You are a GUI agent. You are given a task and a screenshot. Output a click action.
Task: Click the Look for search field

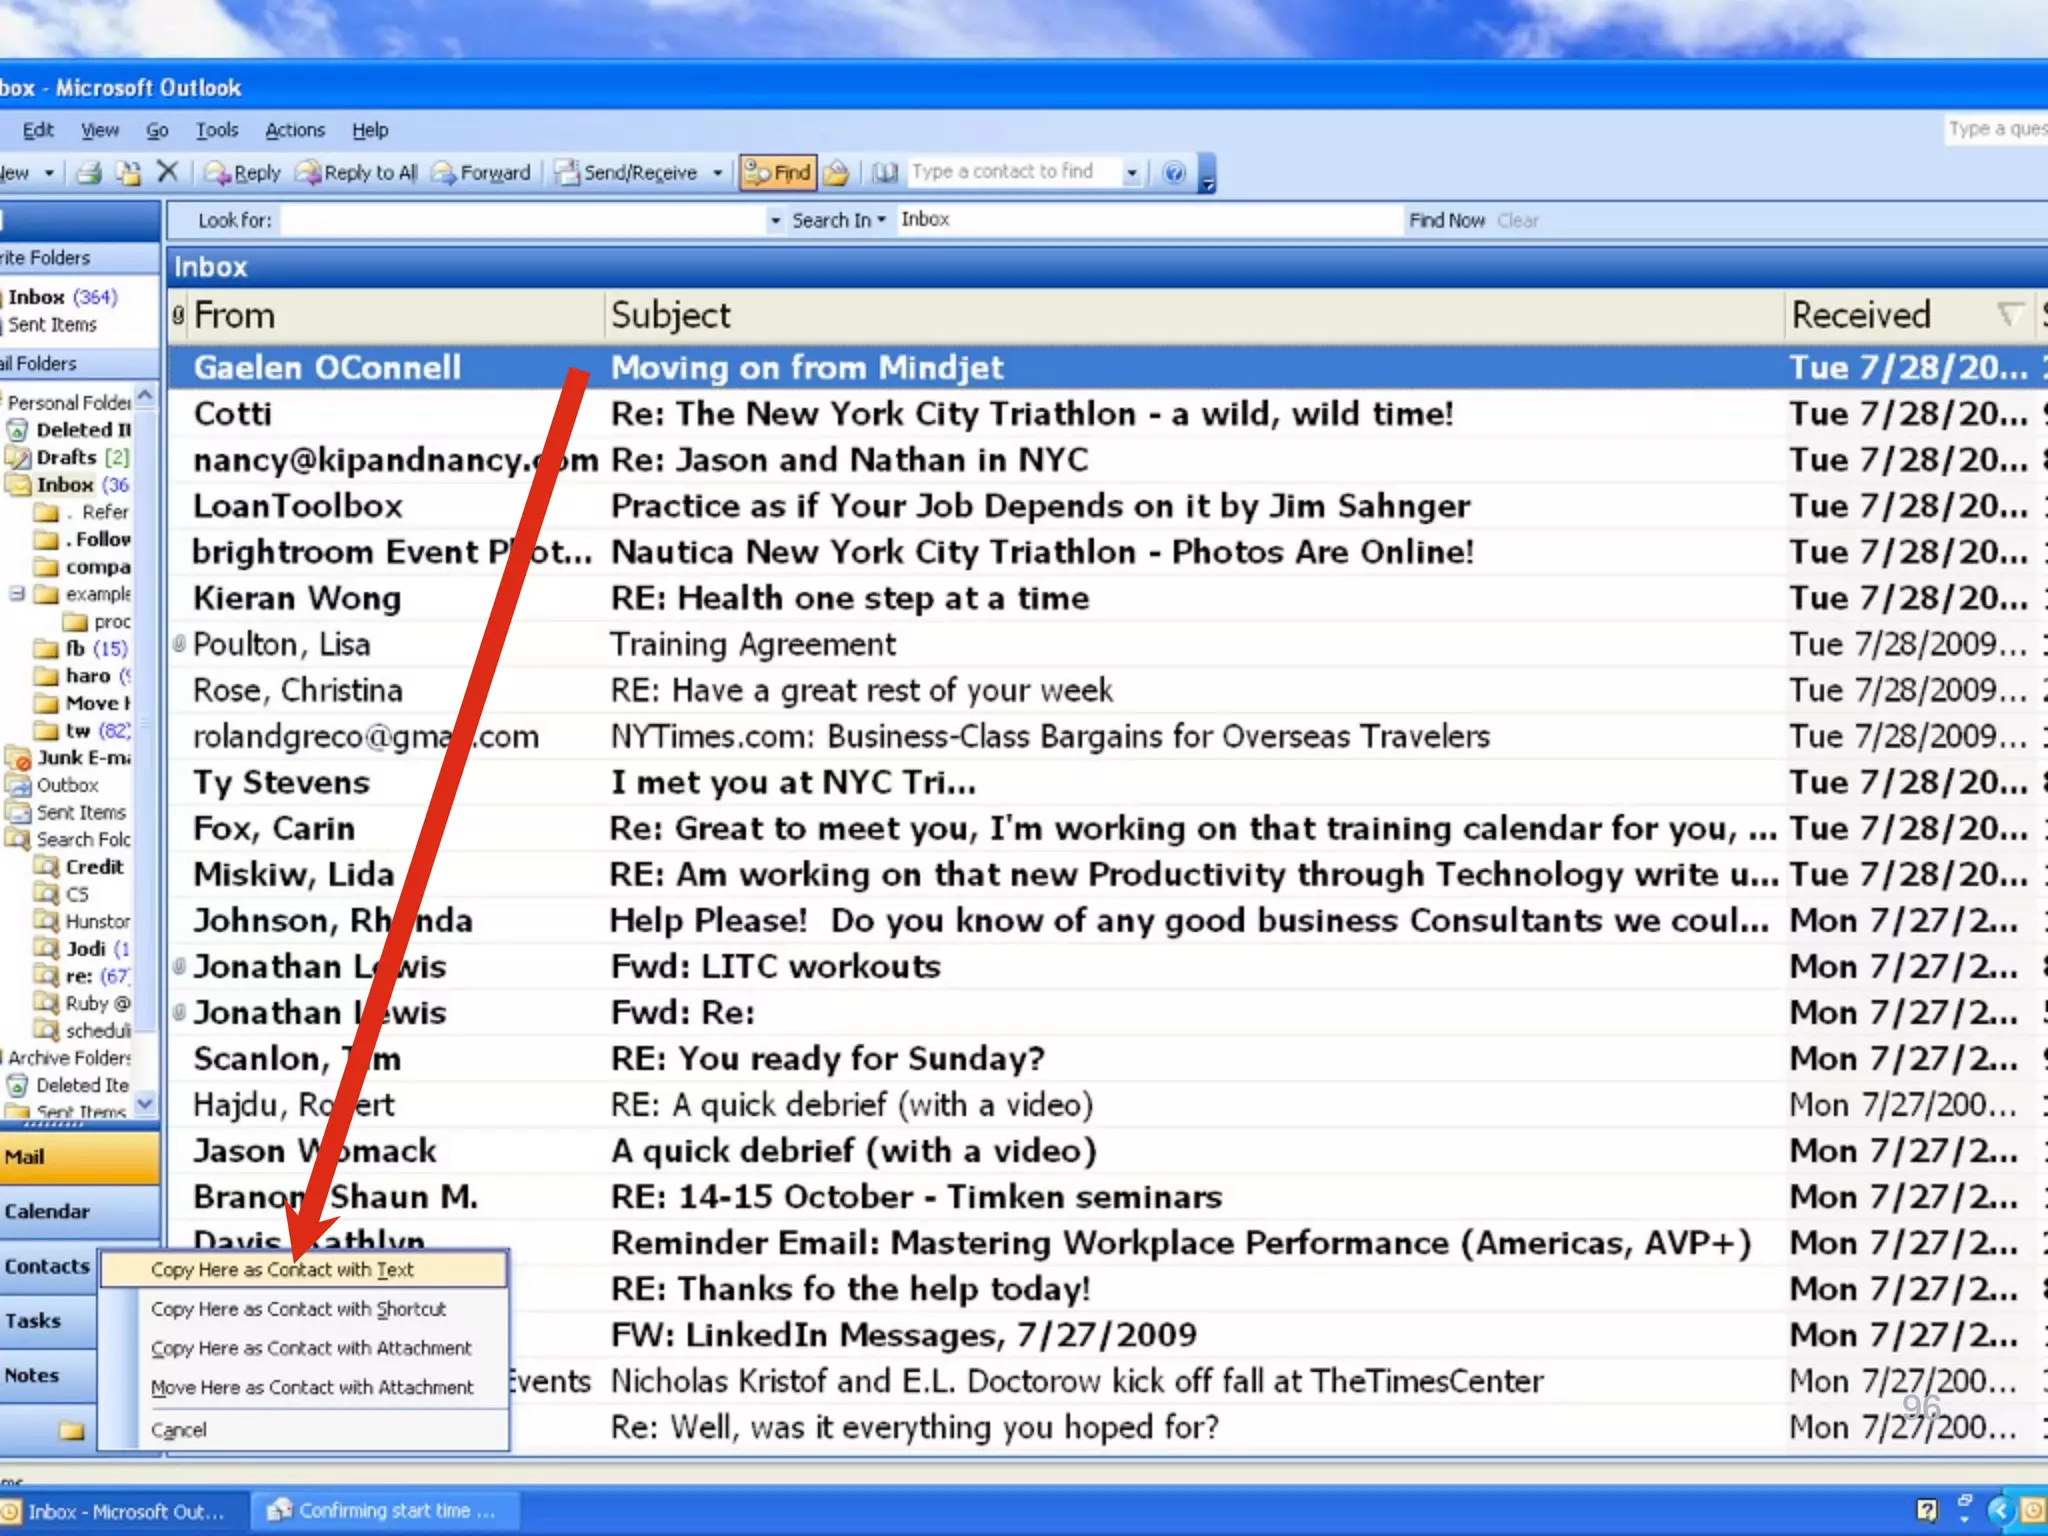click(523, 220)
